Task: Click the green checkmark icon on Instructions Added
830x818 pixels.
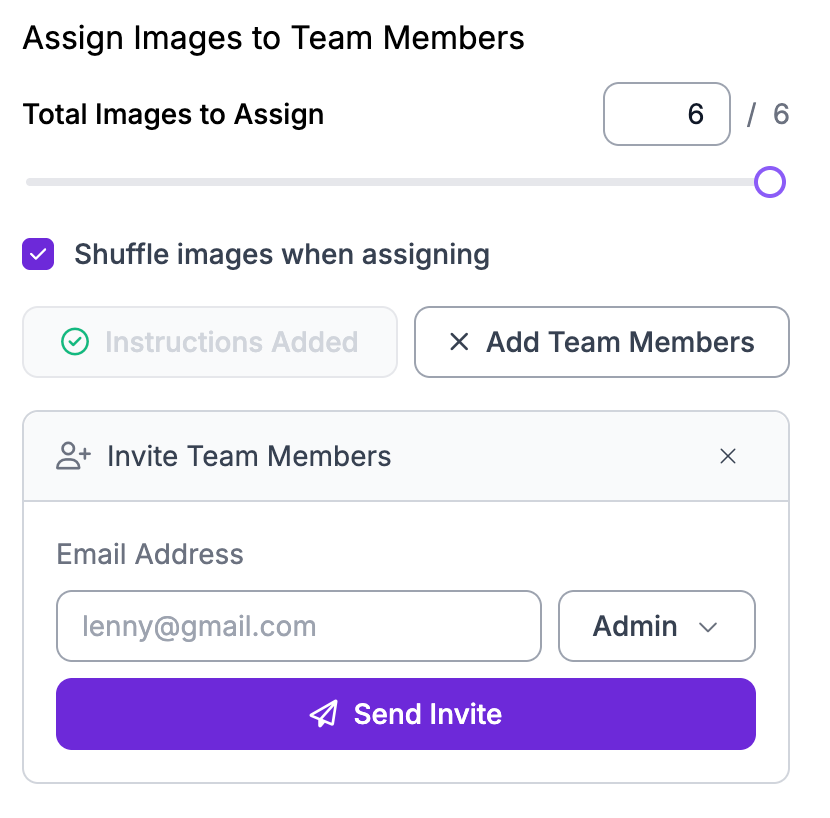Action: click(x=75, y=341)
